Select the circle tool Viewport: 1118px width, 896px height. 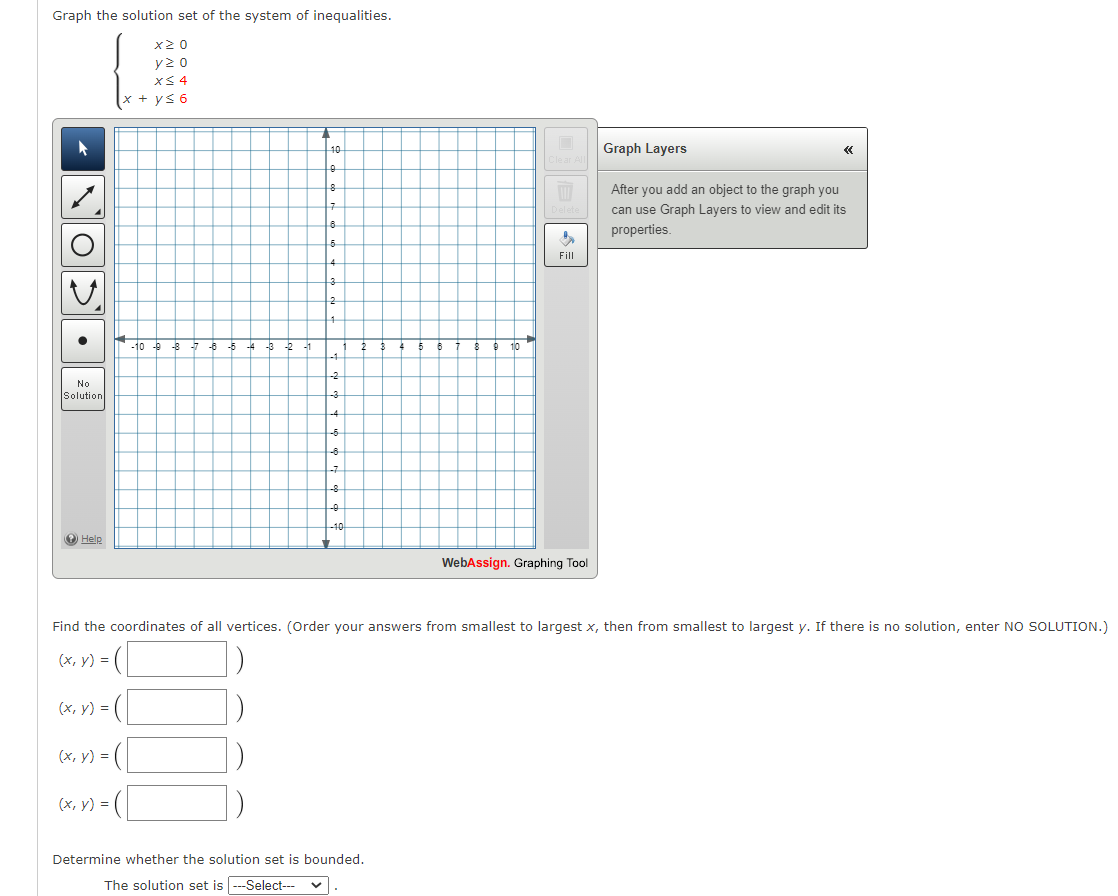click(83, 245)
